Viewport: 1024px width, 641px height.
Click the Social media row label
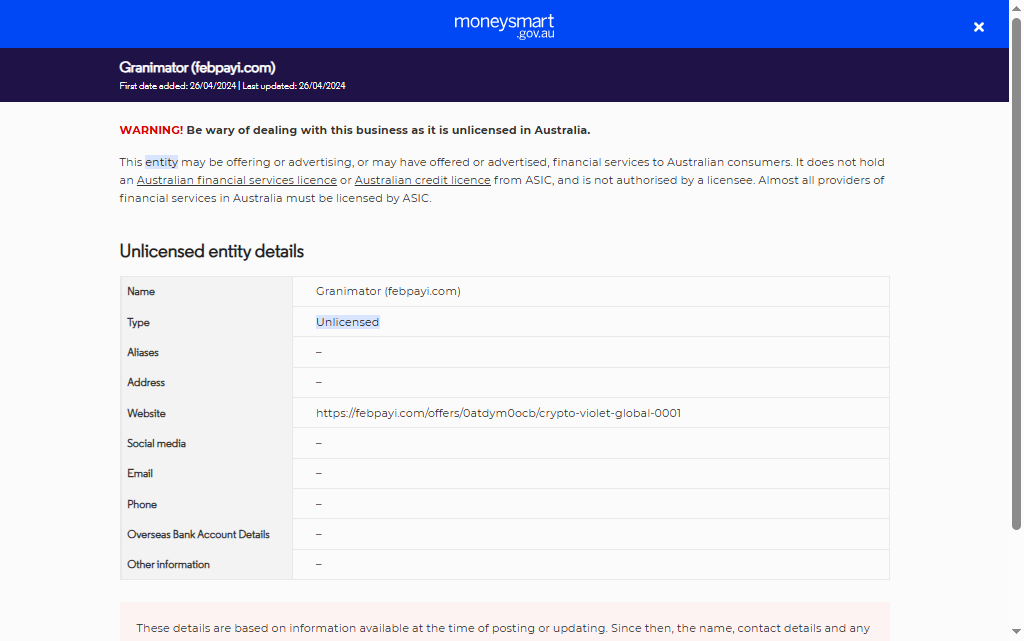click(156, 444)
